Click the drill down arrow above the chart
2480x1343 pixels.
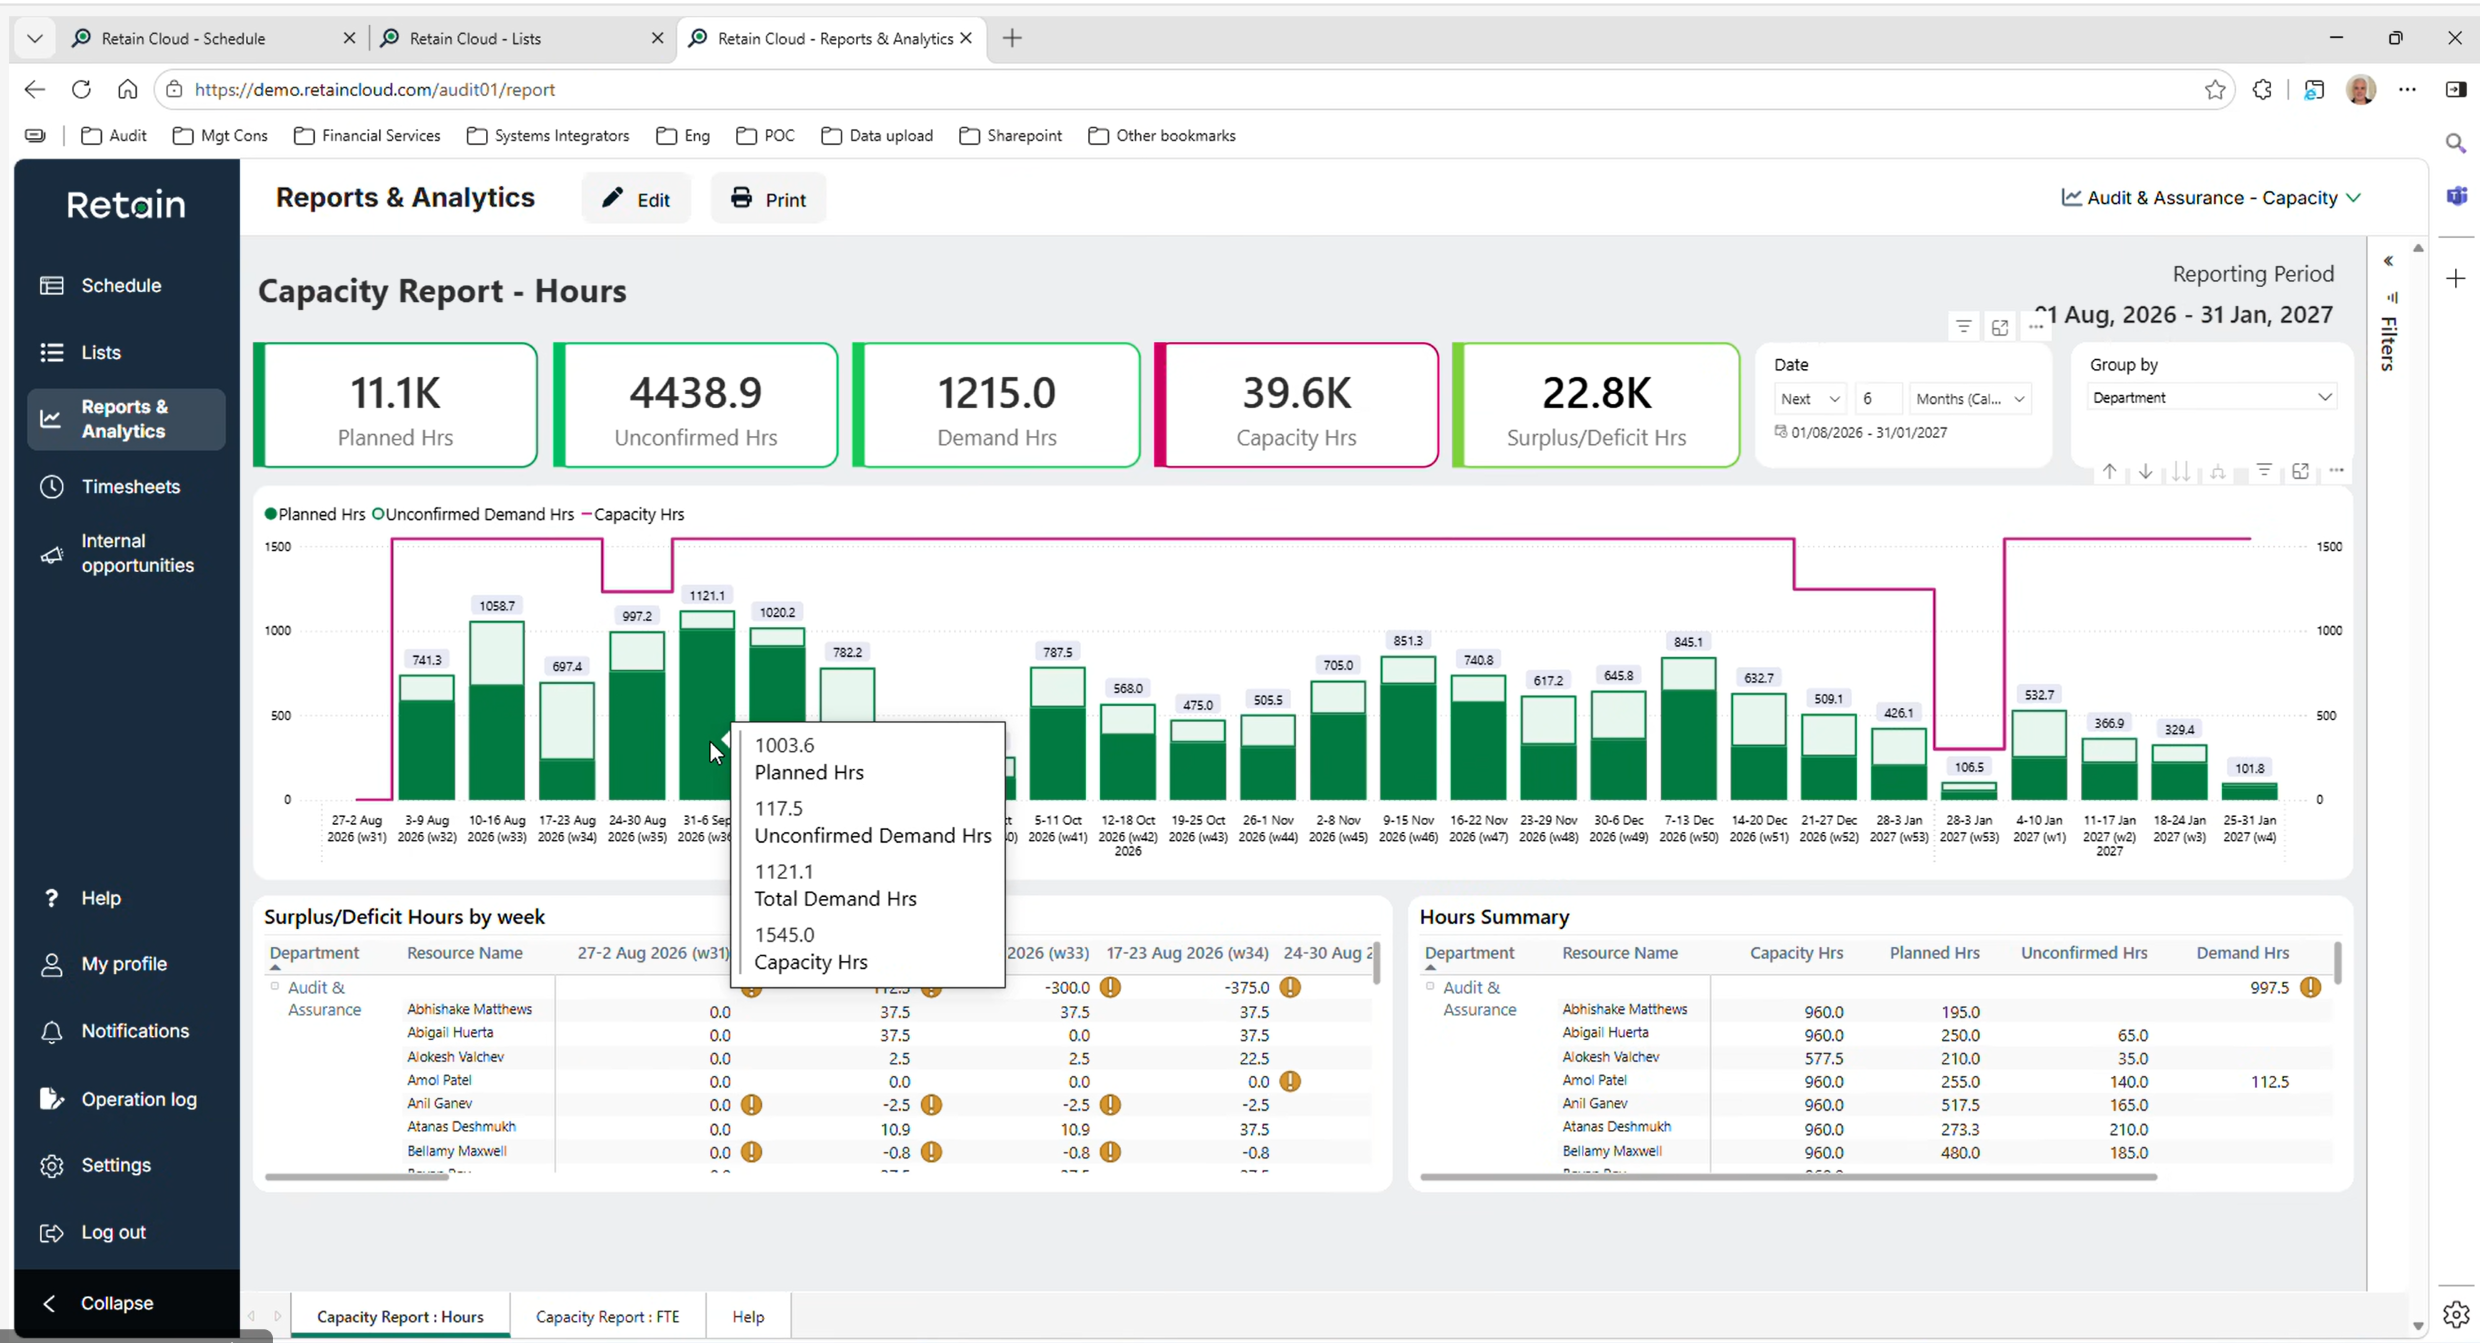coord(2145,471)
